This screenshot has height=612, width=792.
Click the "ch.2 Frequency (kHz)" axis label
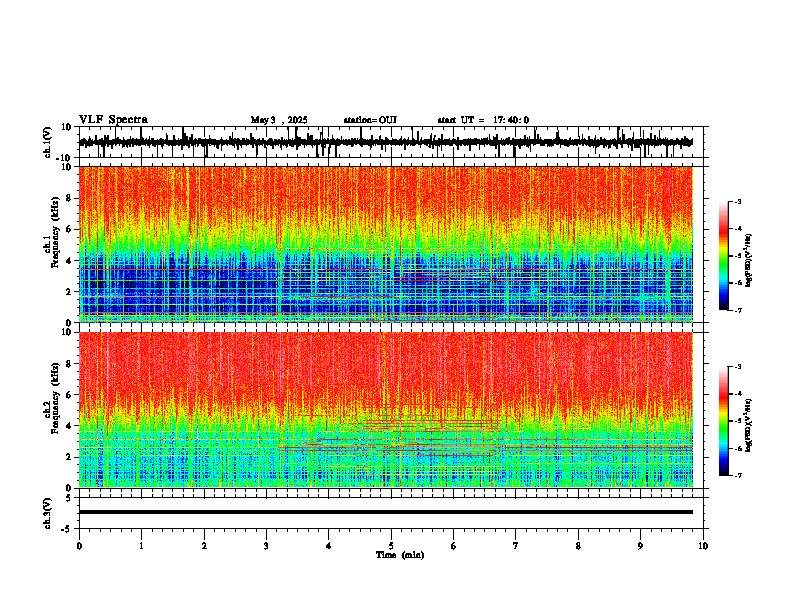51,398
